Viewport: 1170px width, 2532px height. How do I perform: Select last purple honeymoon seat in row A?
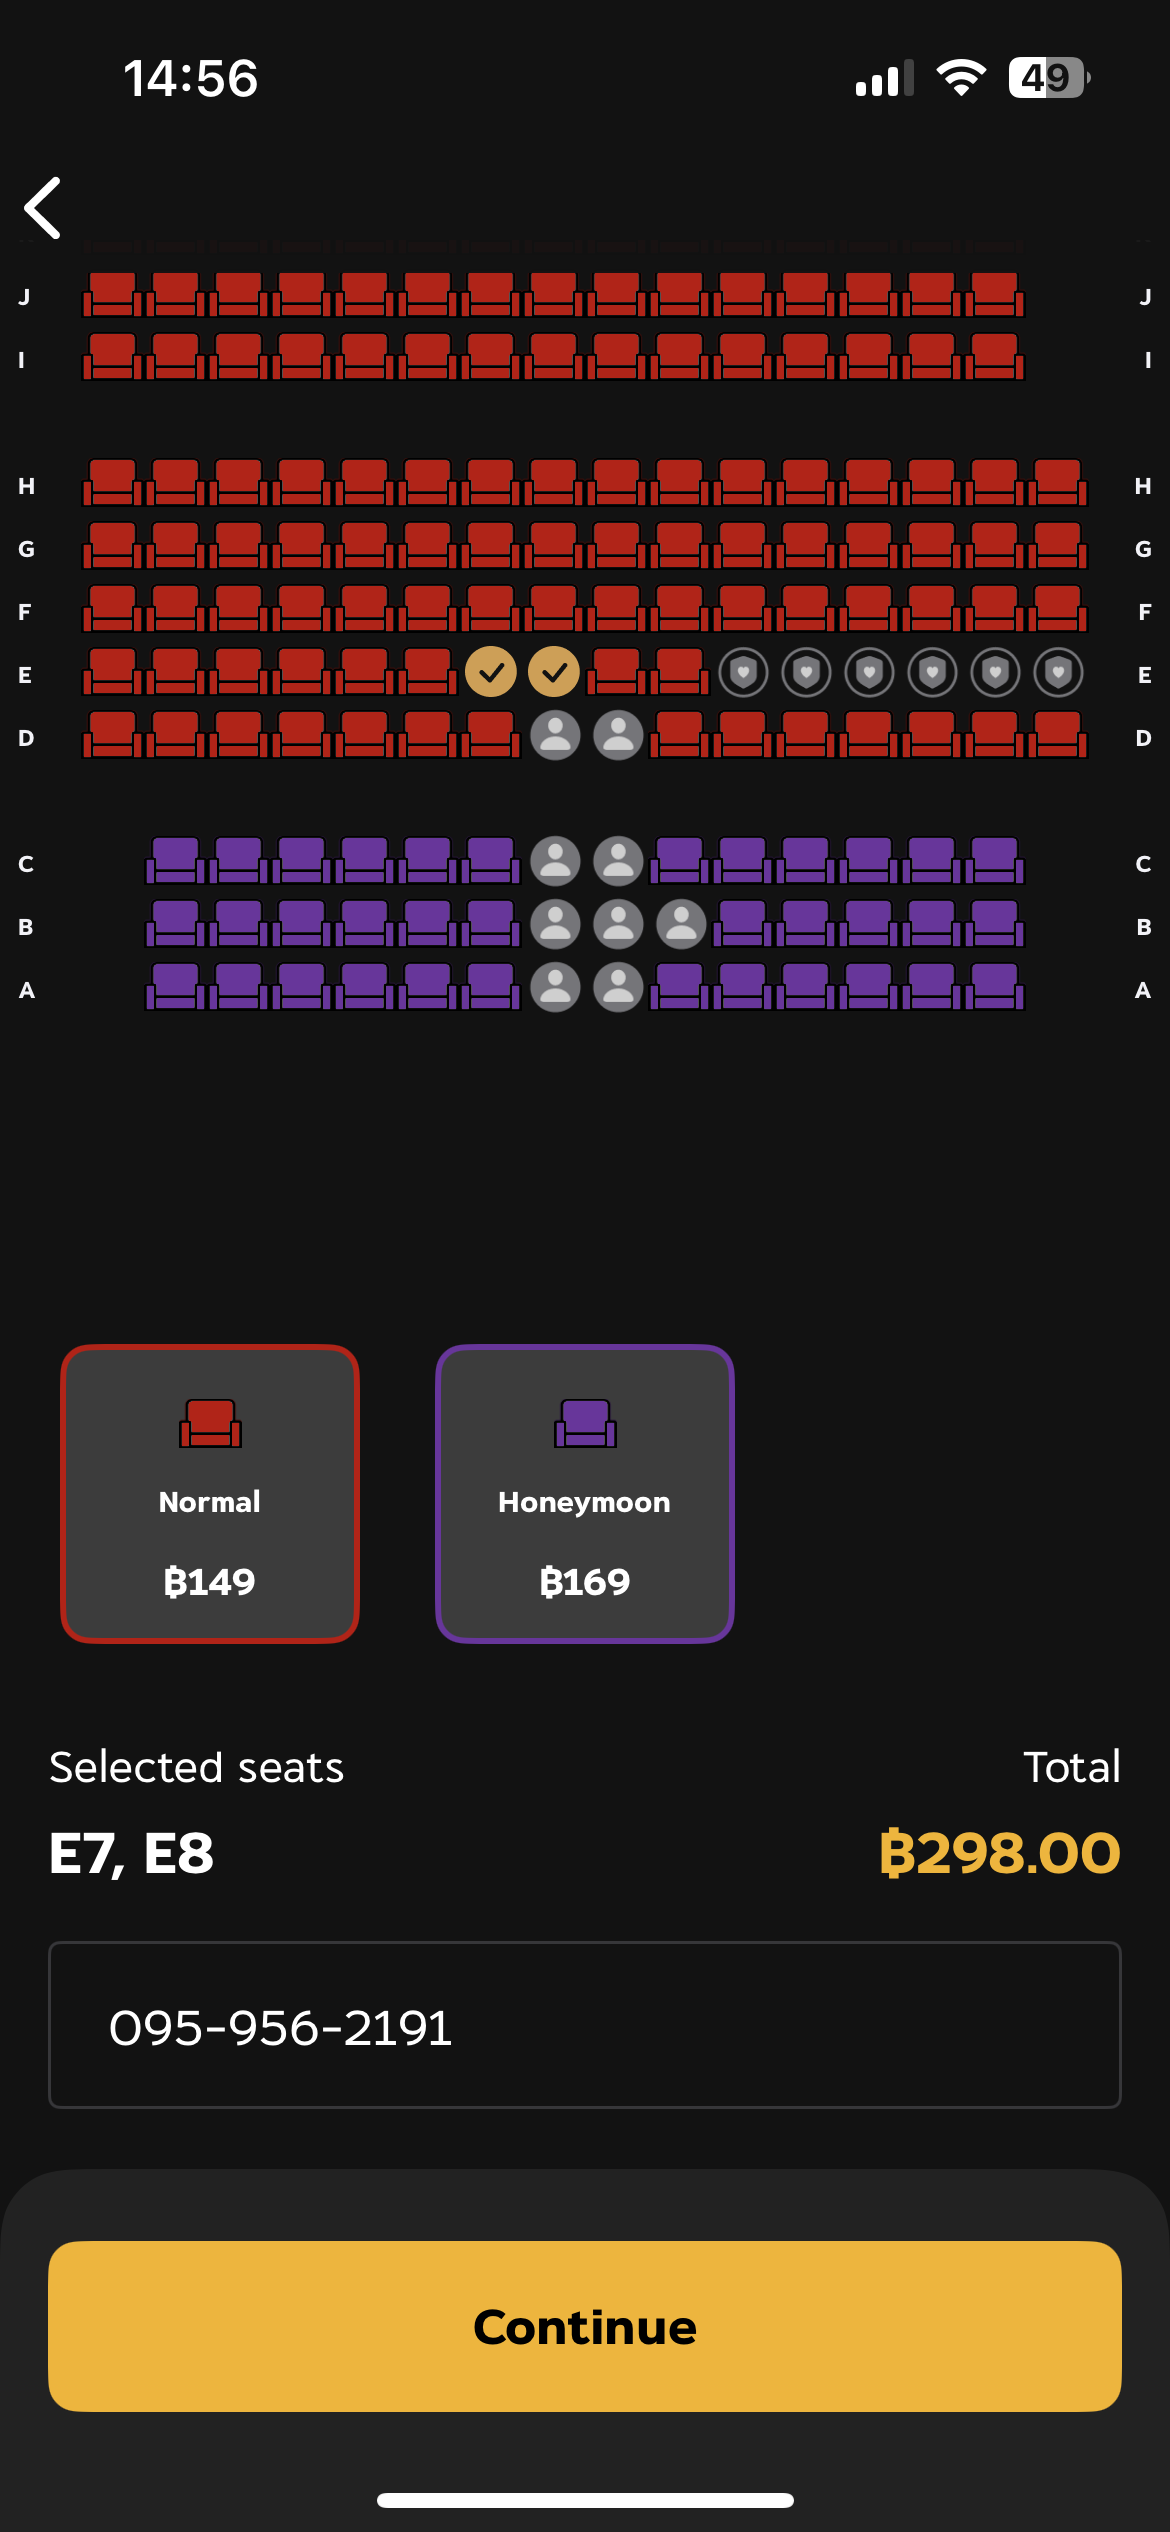pos(995,987)
